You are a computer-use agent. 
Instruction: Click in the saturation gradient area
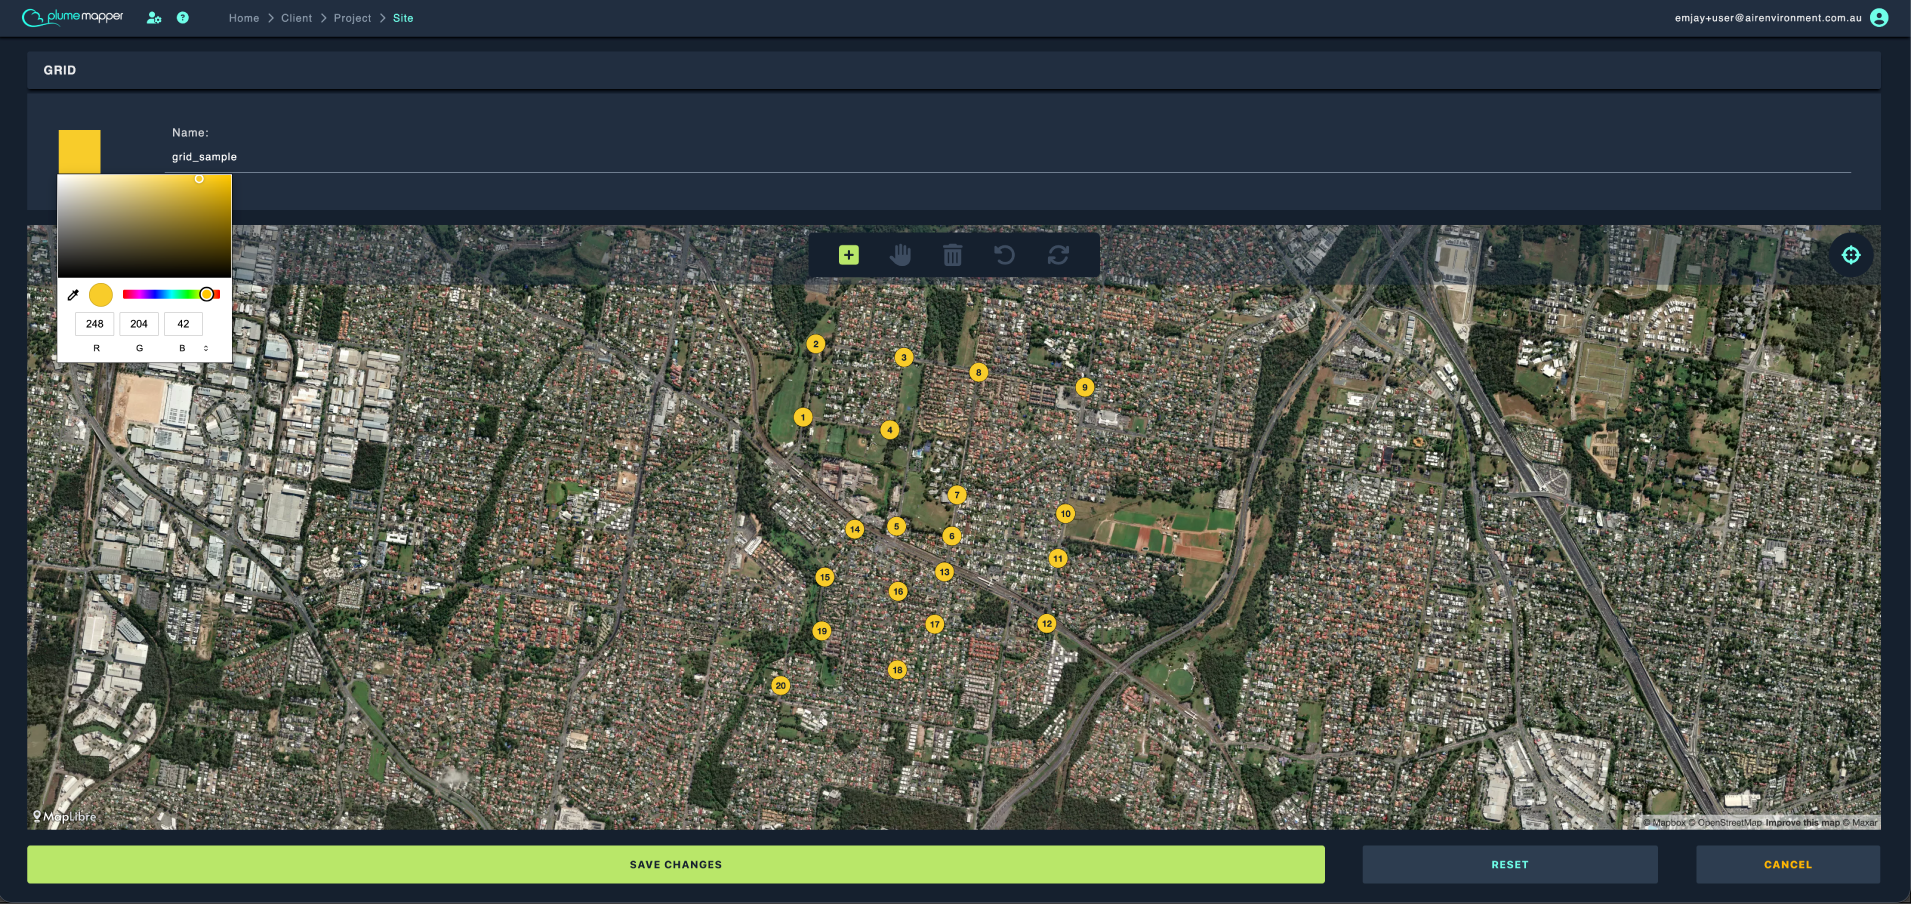tap(145, 226)
